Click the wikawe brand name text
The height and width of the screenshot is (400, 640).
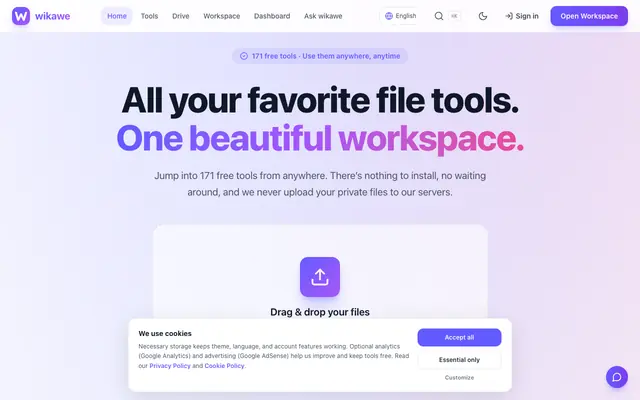[52, 16]
